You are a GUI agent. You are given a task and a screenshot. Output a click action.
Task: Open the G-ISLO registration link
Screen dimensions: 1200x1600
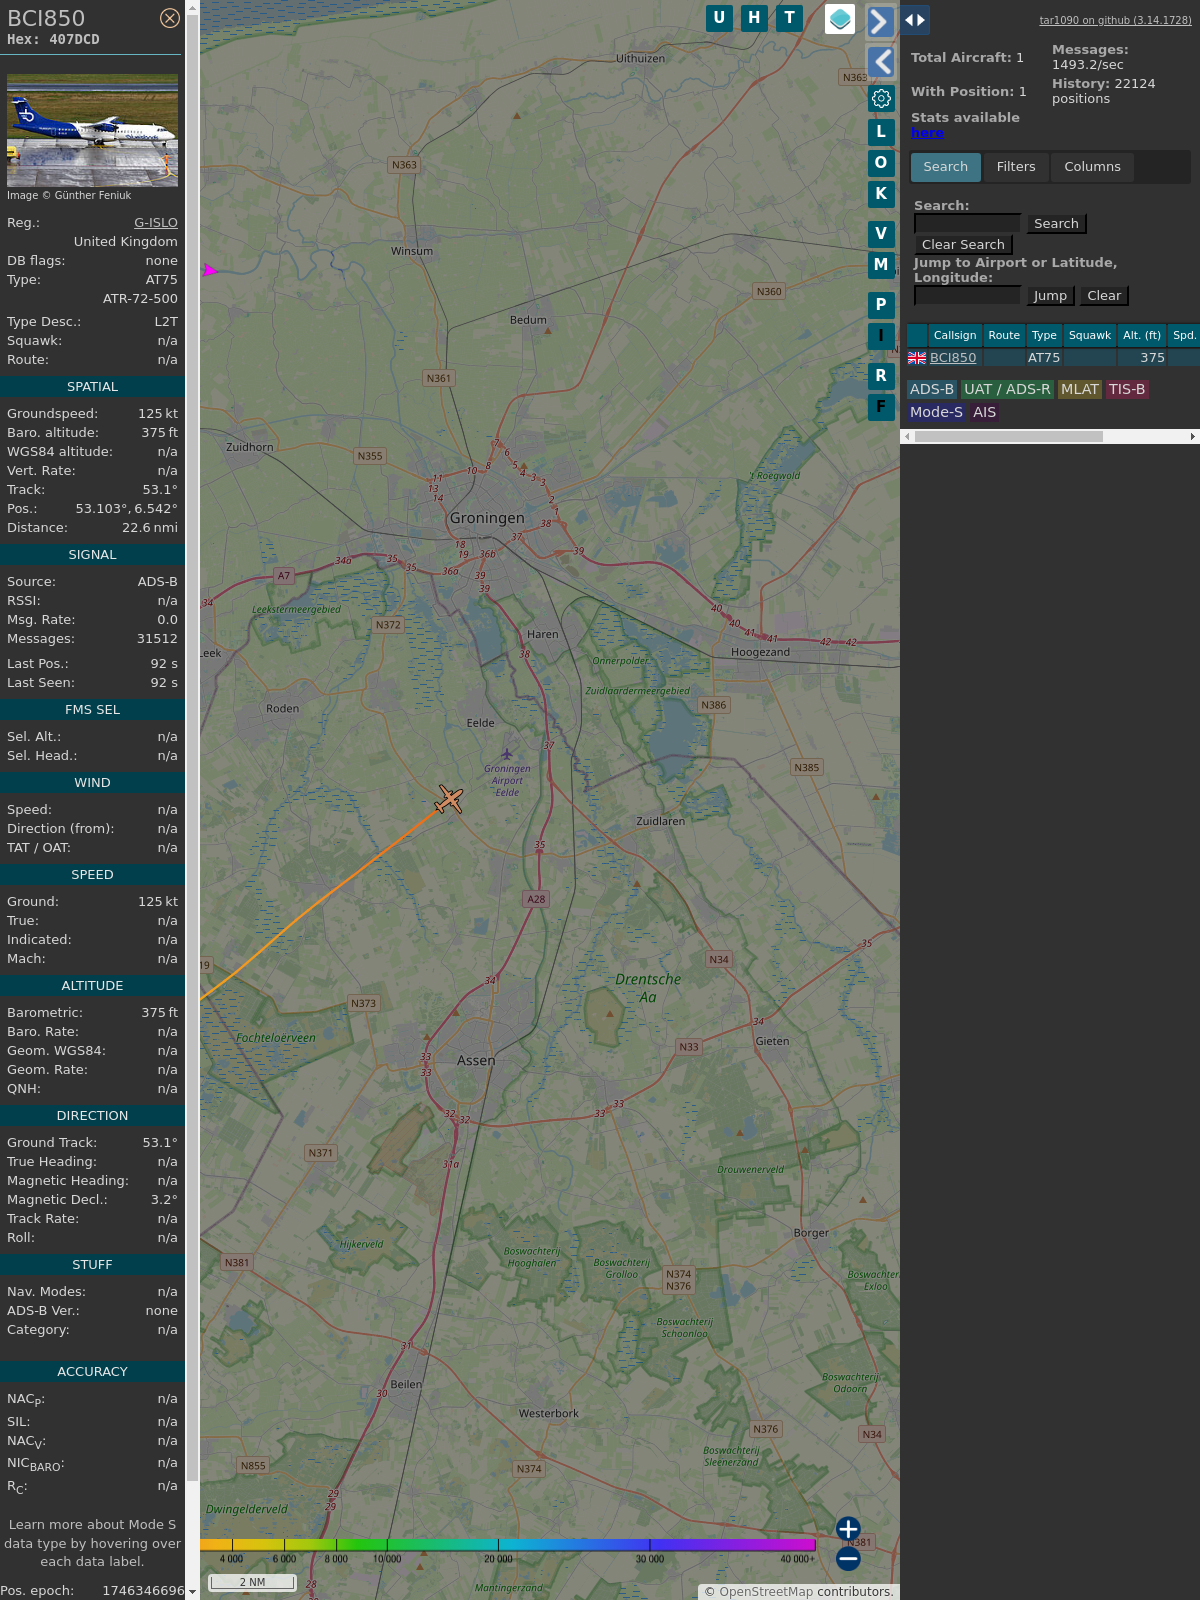click(x=156, y=223)
